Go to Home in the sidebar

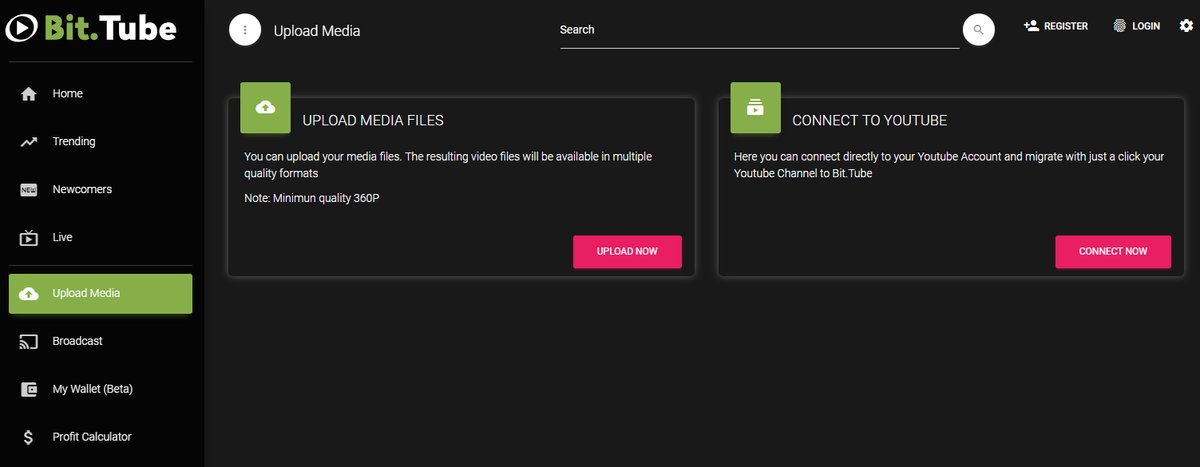(100, 94)
